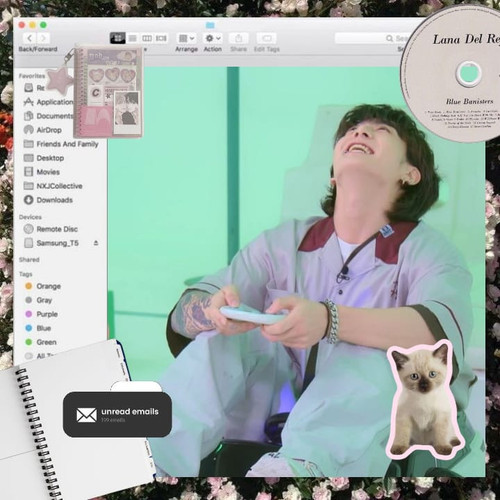Eject the Samsung_T5 drive
This screenshot has height=500, width=500.
(96, 243)
